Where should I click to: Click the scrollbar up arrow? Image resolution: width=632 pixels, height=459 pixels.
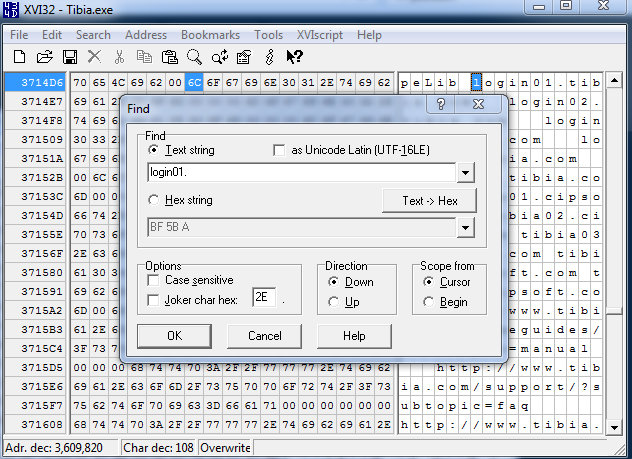tap(614, 81)
